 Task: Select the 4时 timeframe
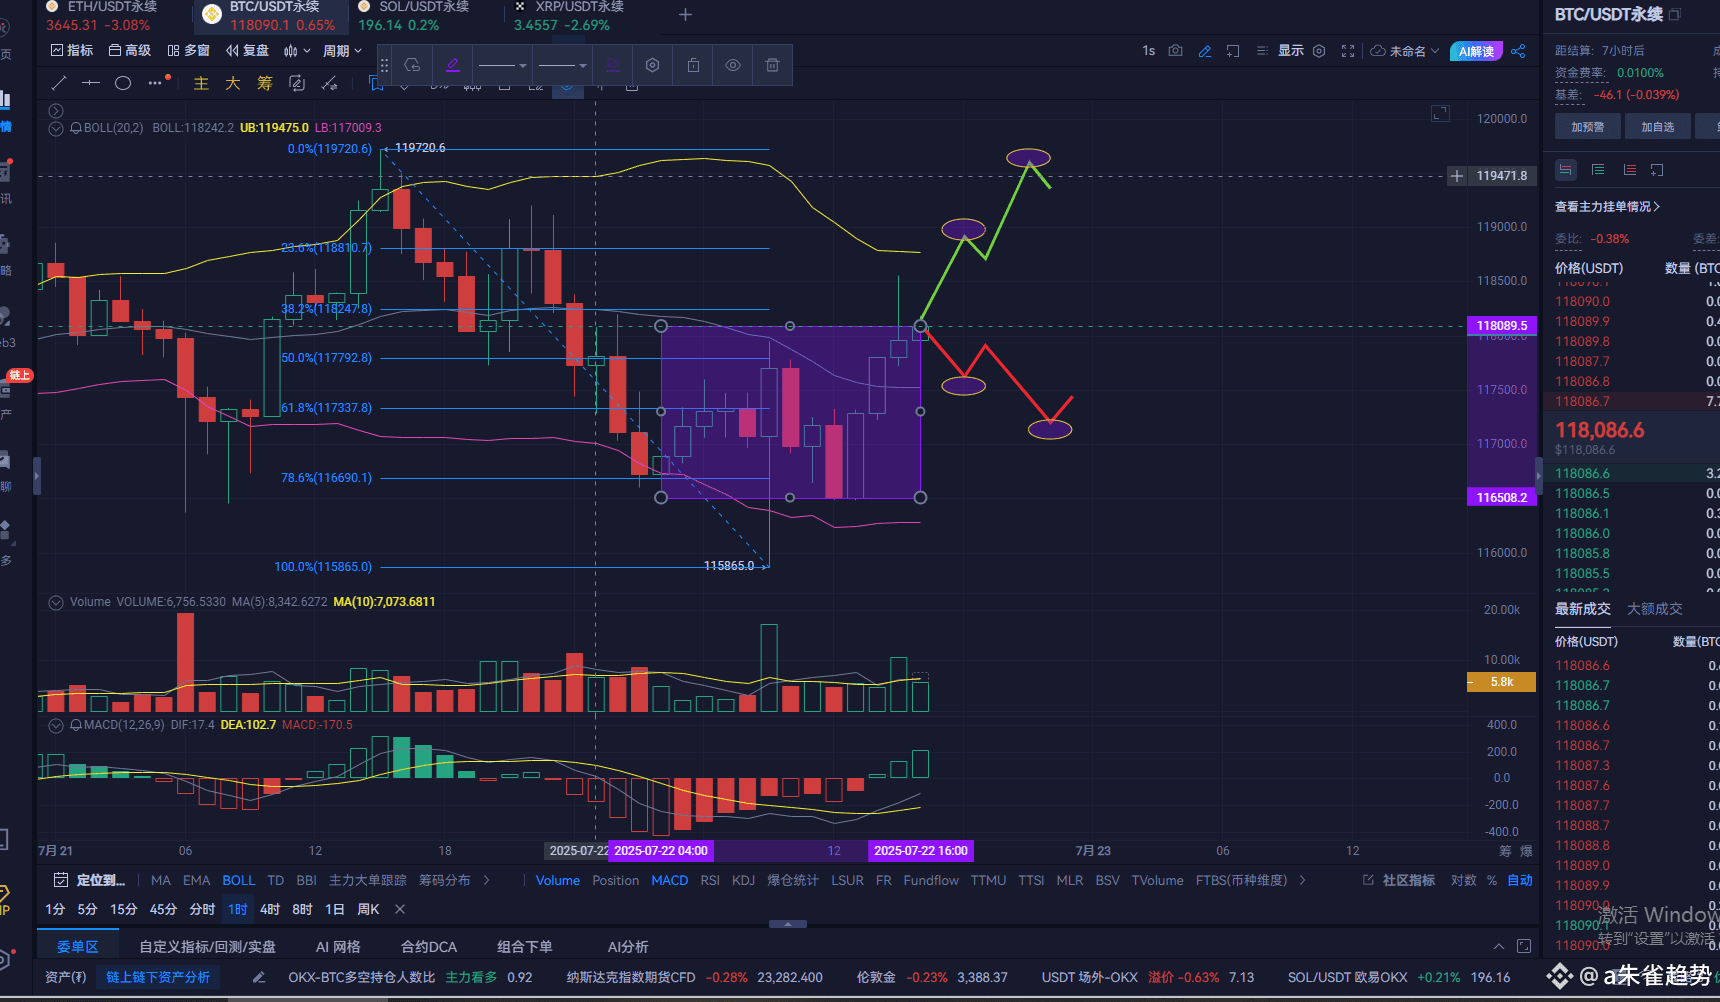pos(270,909)
